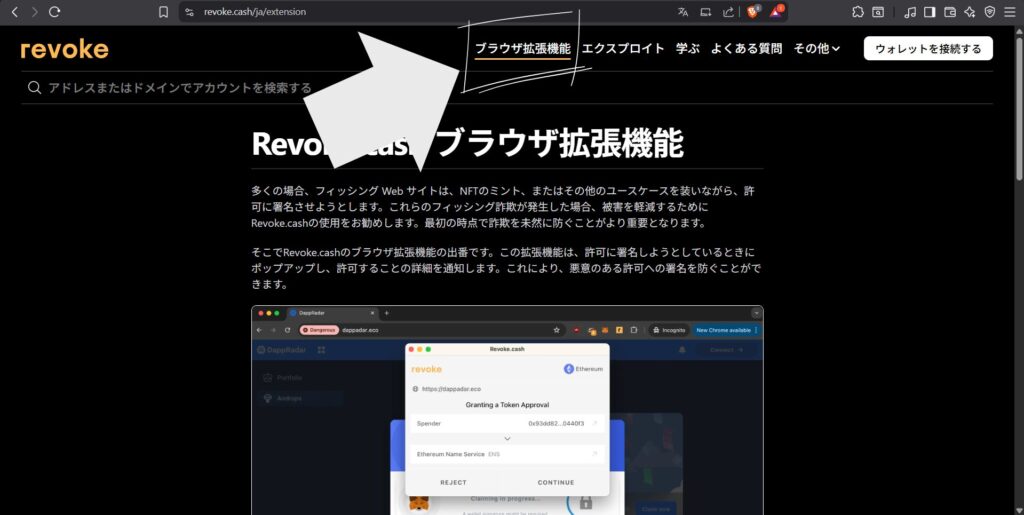Click the Brave Shields lion icon
The height and width of the screenshot is (515, 1024).
click(752, 12)
